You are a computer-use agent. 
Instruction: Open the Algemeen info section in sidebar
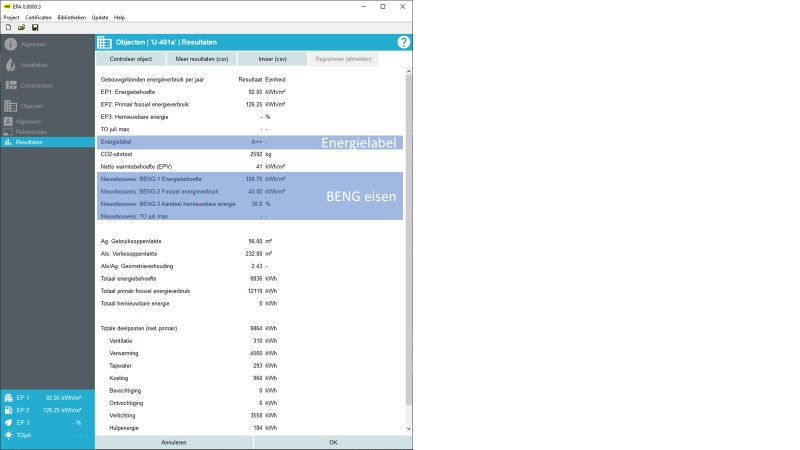tap(11, 44)
